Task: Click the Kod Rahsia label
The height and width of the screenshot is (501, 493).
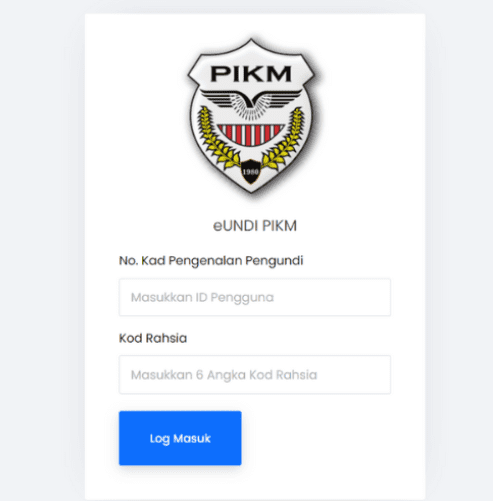Action: (153, 338)
